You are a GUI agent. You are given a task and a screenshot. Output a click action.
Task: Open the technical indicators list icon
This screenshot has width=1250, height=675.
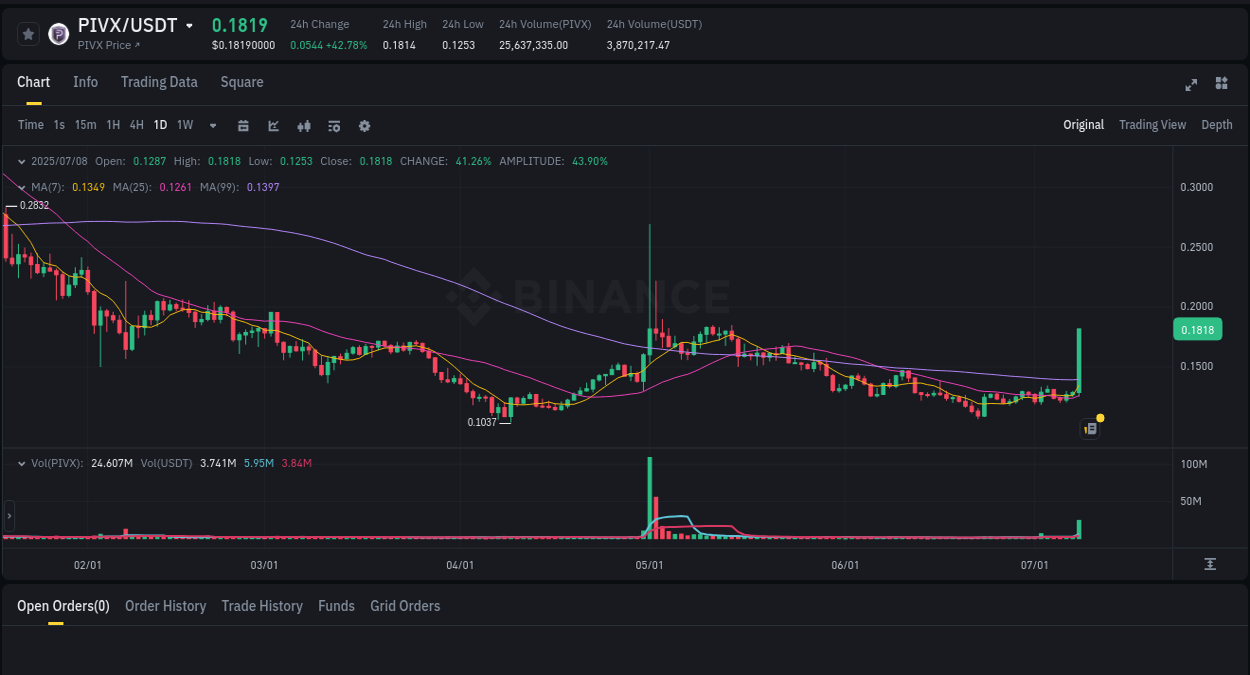333,125
